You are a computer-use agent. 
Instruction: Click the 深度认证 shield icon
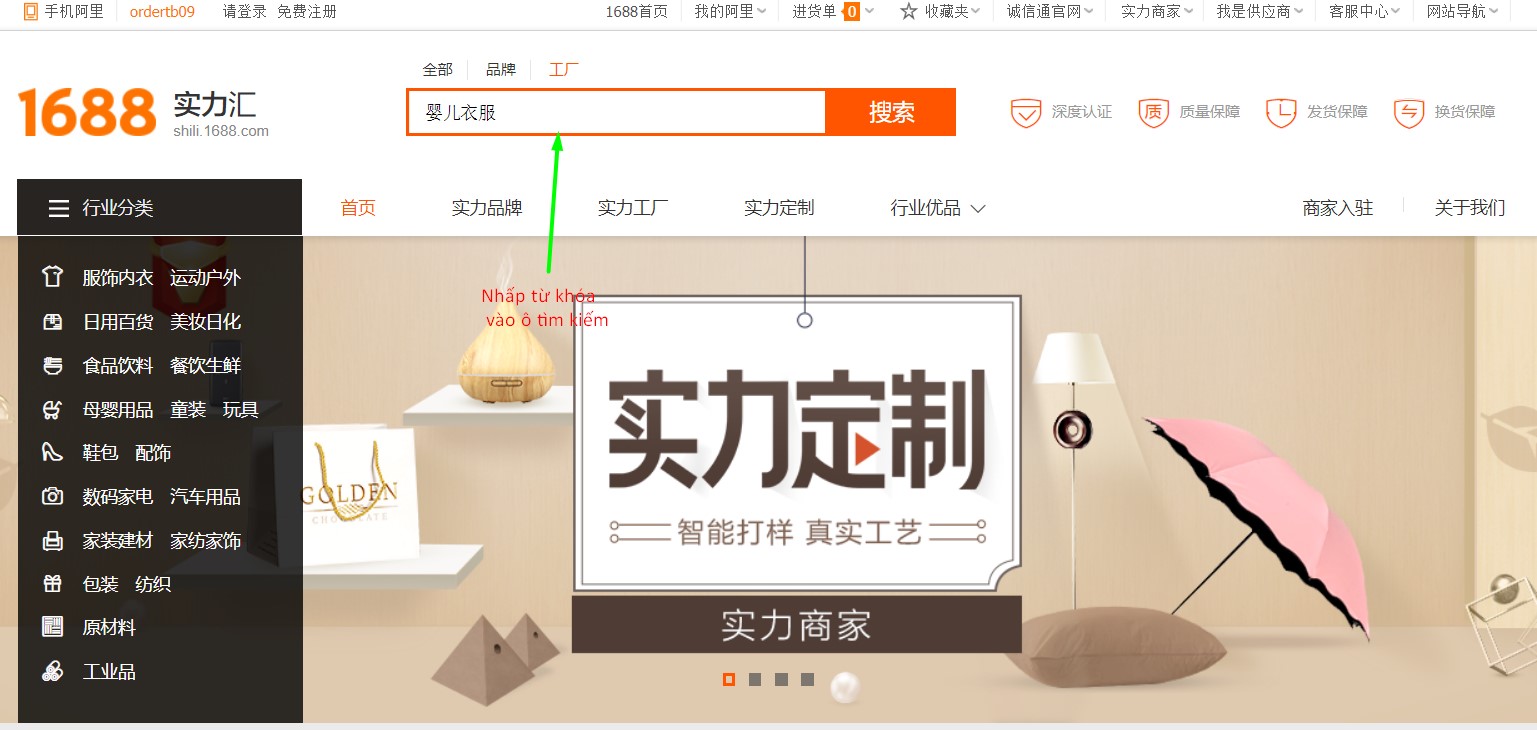[1026, 113]
